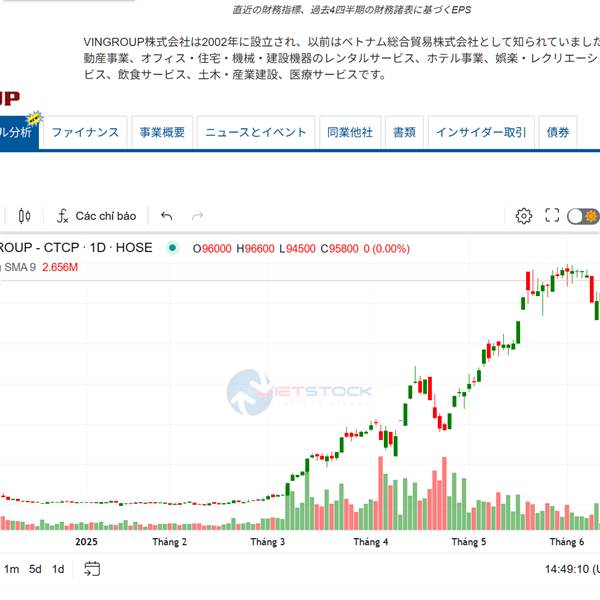Switch to the 事業概要 tab
This screenshot has height=600, width=600.
162,132
